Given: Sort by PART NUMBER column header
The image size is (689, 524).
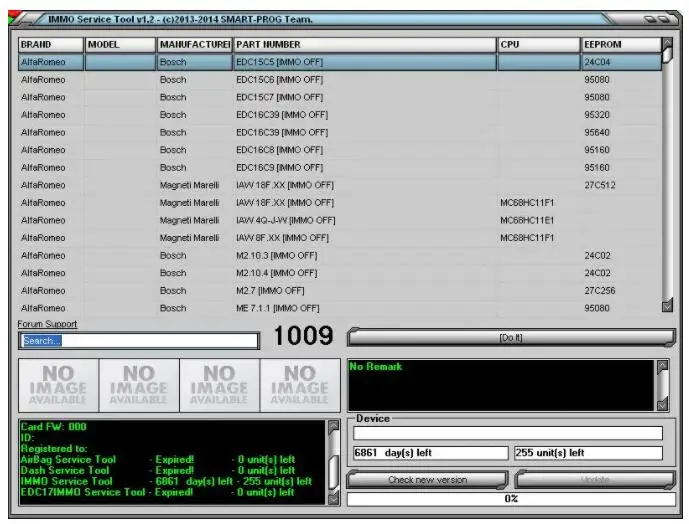Looking at the screenshot, I should (x=364, y=44).
